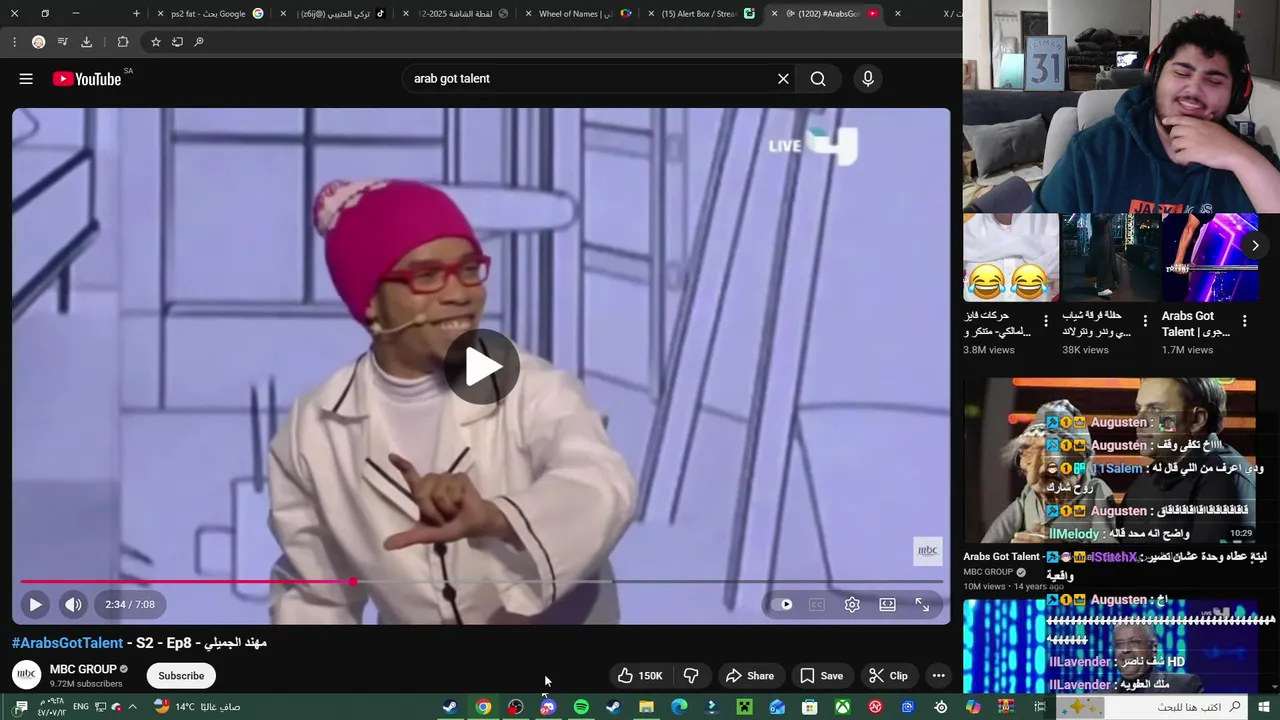Start voice search with microphone
The height and width of the screenshot is (720, 1280).
(x=868, y=79)
